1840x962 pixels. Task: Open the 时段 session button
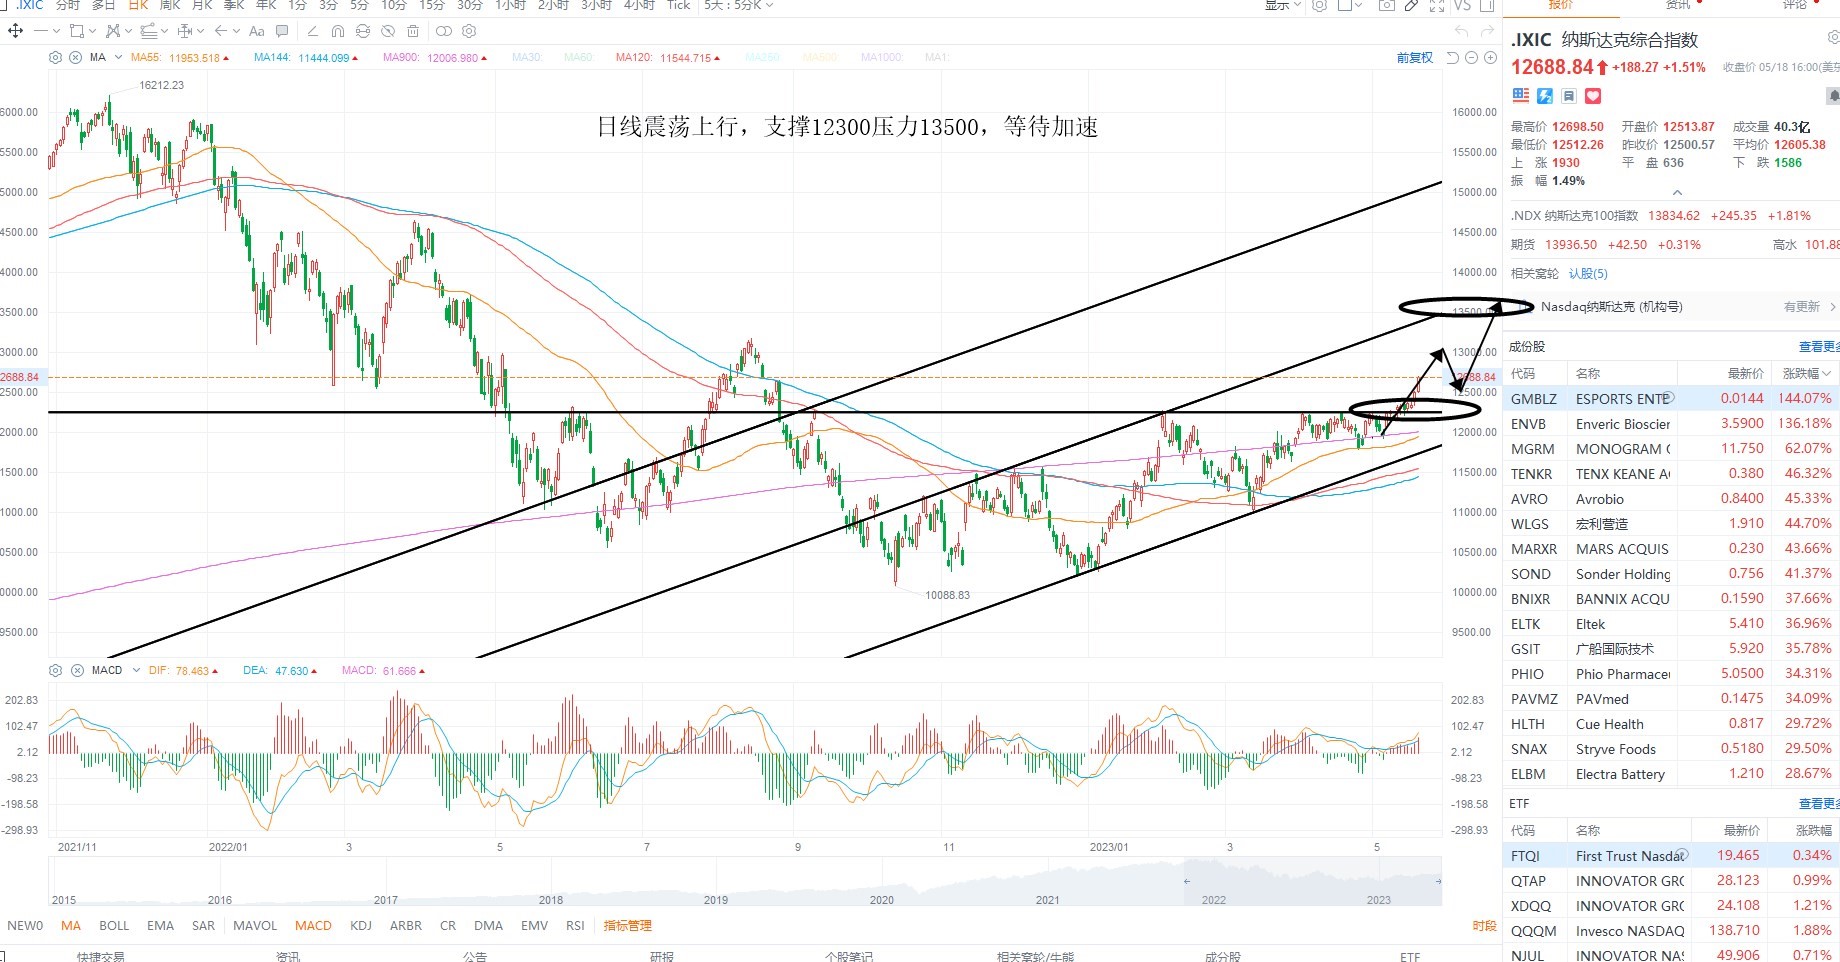(x=1484, y=925)
